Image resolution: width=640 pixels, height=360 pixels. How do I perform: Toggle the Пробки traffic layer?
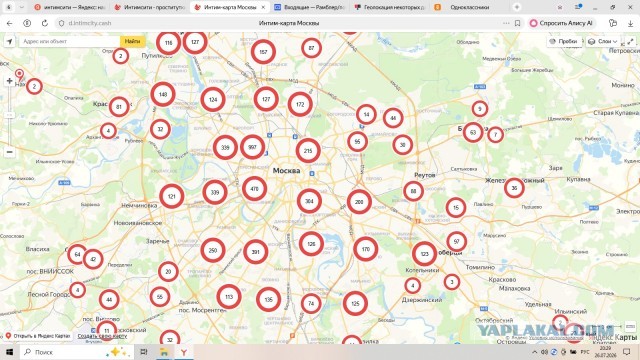564,41
